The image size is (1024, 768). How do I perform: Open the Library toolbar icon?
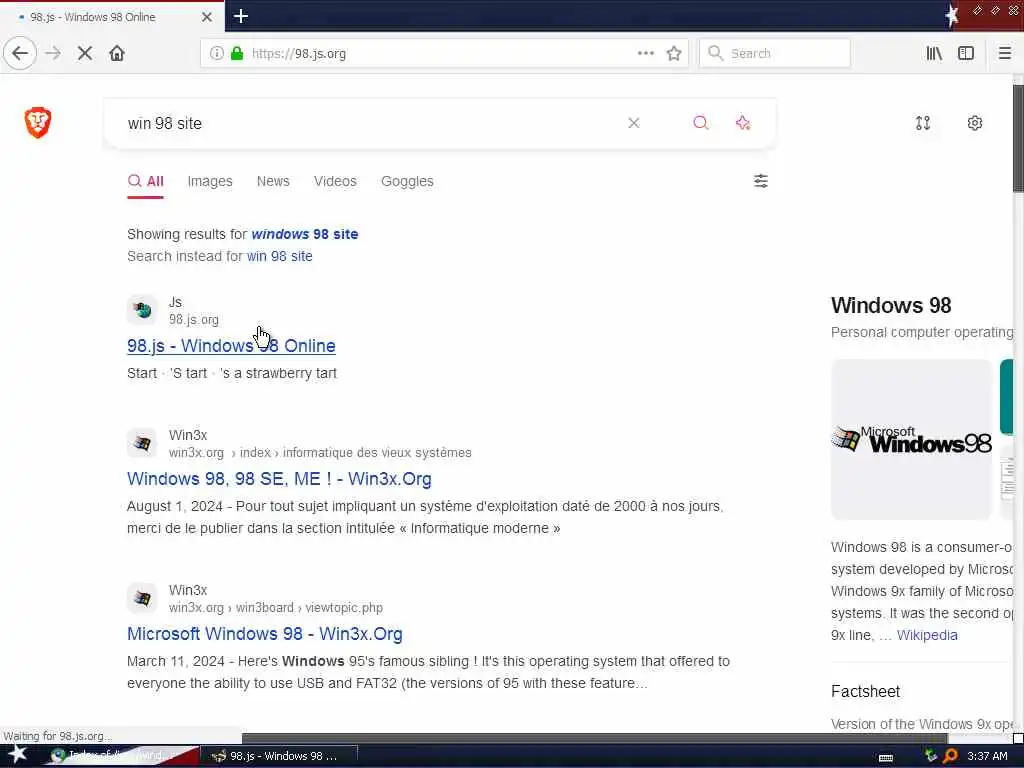[x=934, y=54]
